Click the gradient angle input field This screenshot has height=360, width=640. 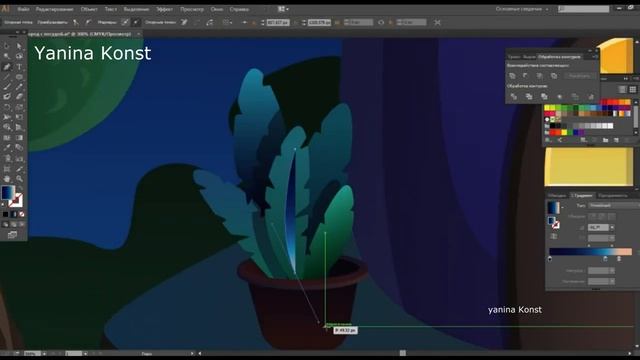(x=598, y=227)
